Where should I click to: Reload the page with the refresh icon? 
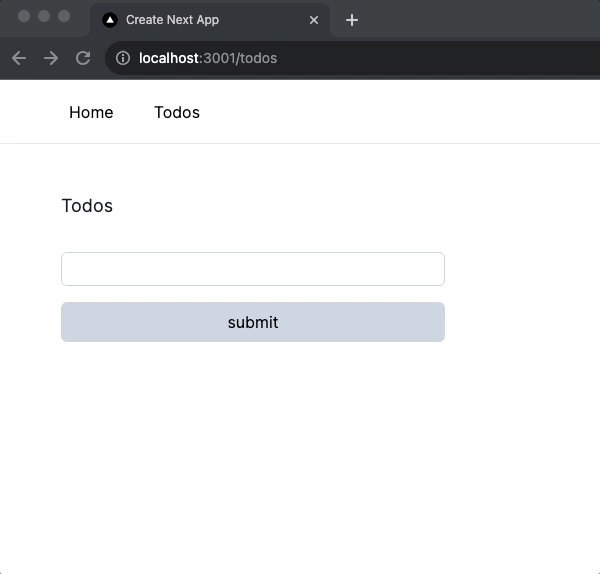83,58
